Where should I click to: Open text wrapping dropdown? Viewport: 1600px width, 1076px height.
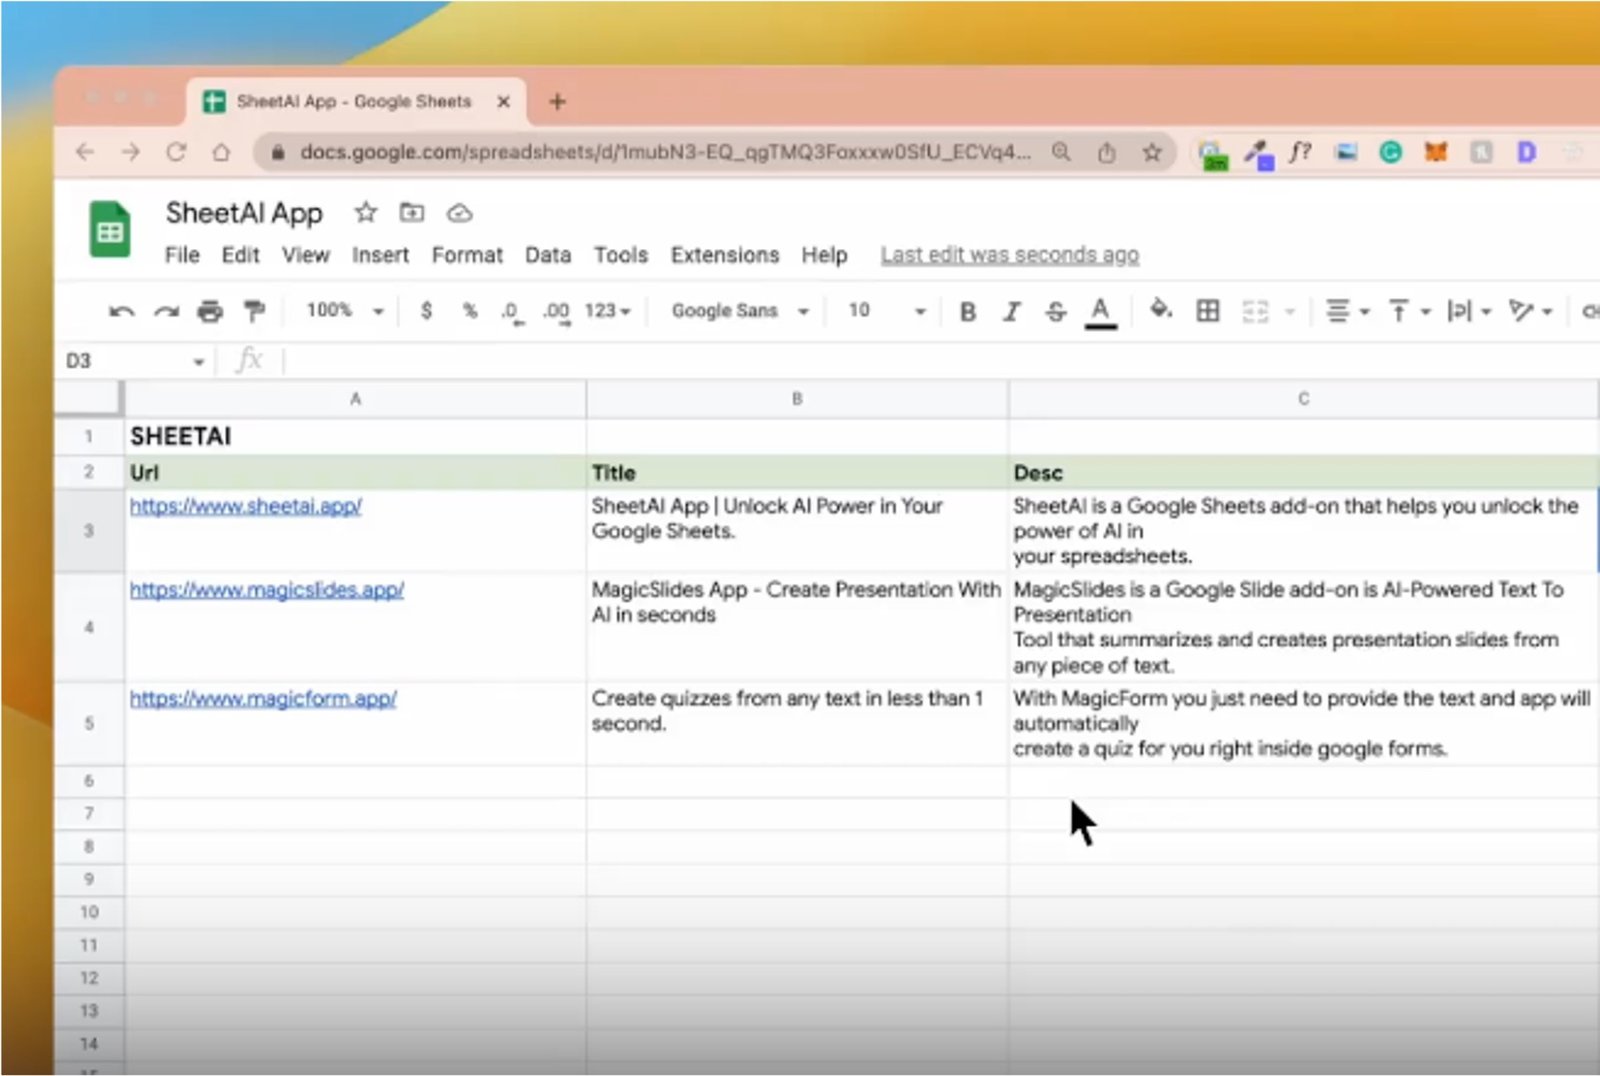tap(1469, 312)
